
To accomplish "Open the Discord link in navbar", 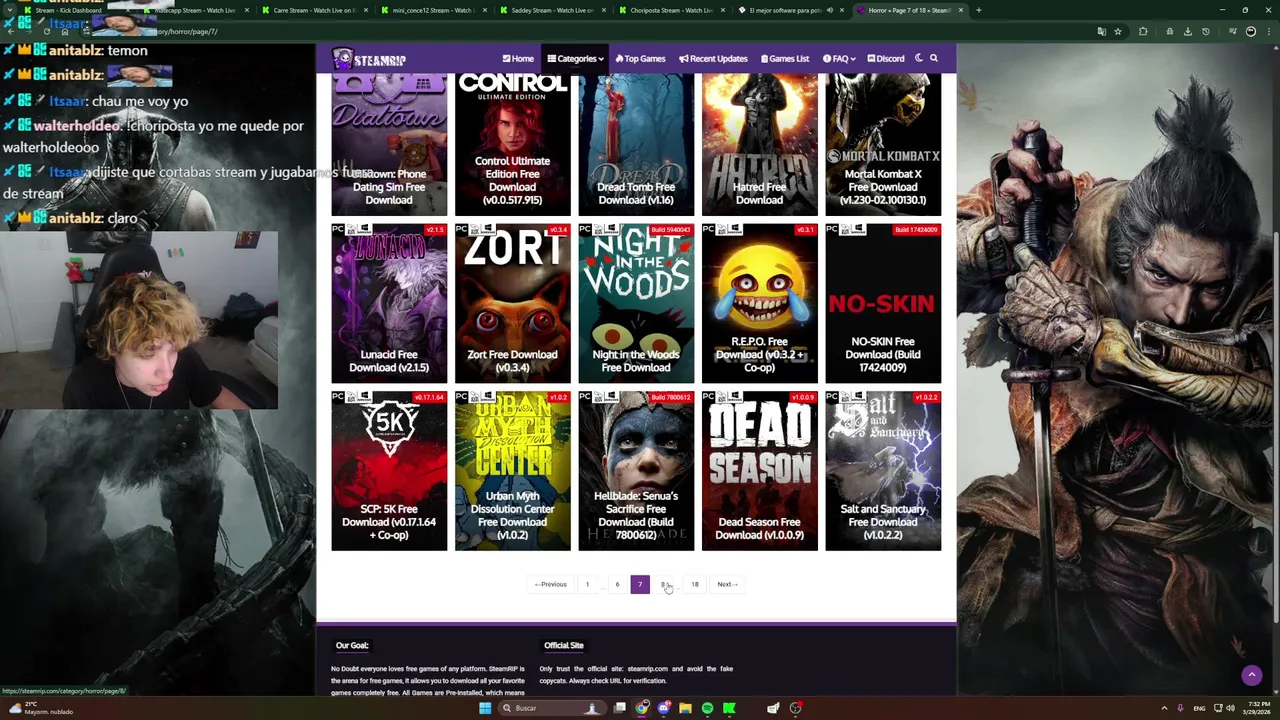I will 886,59.
